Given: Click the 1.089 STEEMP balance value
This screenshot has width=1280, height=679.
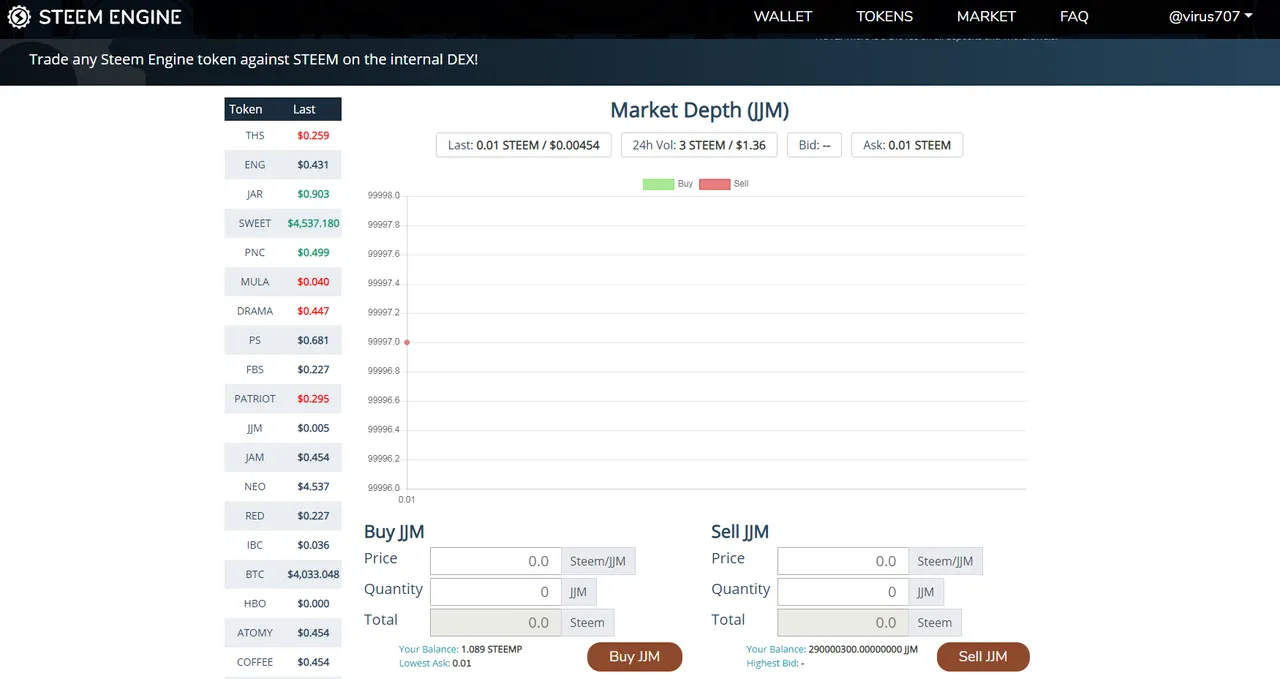Looking at the screenshot, I should (x=492, y=650).
